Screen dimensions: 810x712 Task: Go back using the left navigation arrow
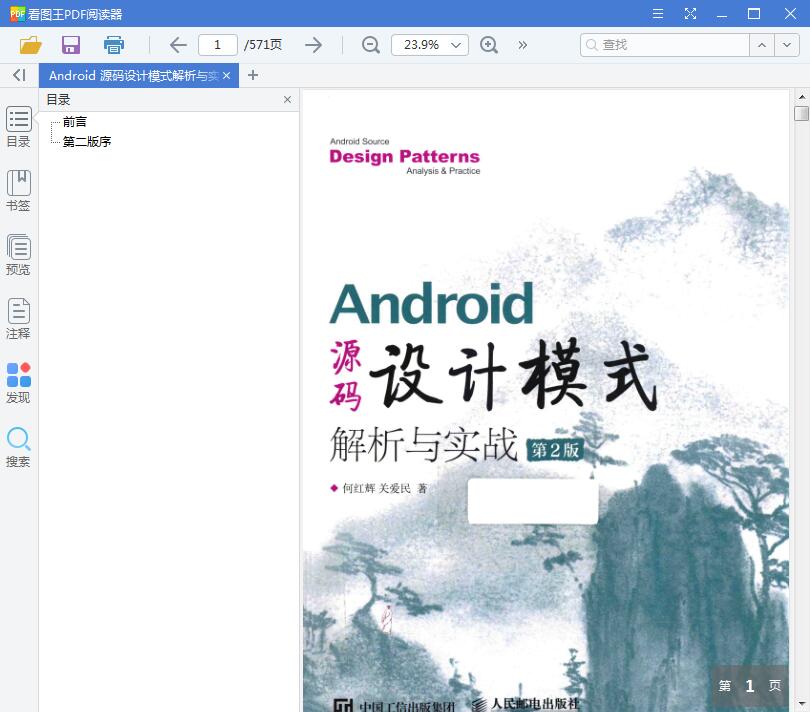(x=177, y=45)
